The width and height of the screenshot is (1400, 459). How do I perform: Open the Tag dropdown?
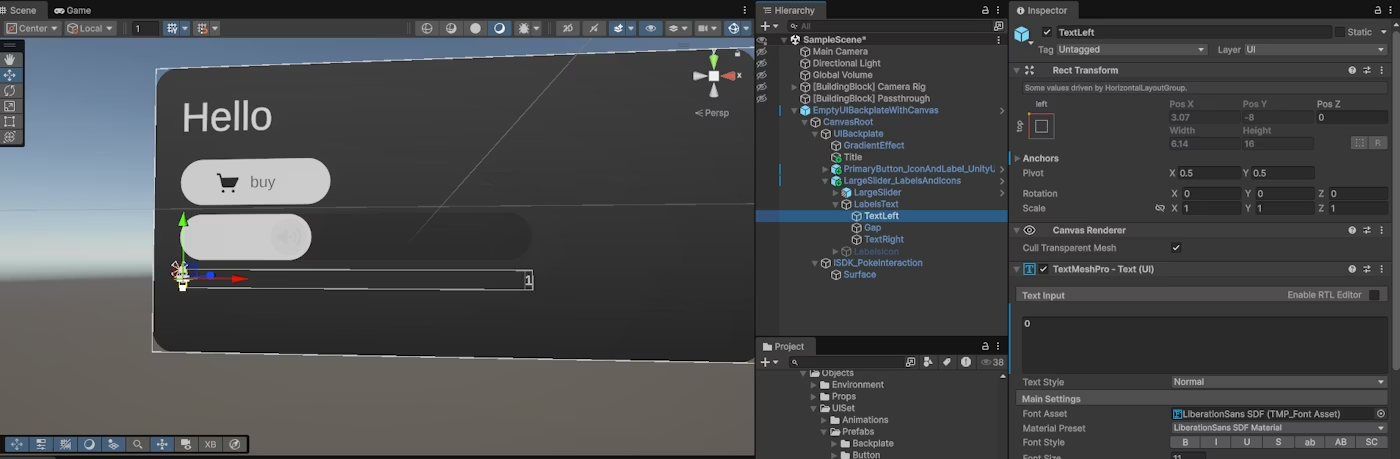[1131, 49]
